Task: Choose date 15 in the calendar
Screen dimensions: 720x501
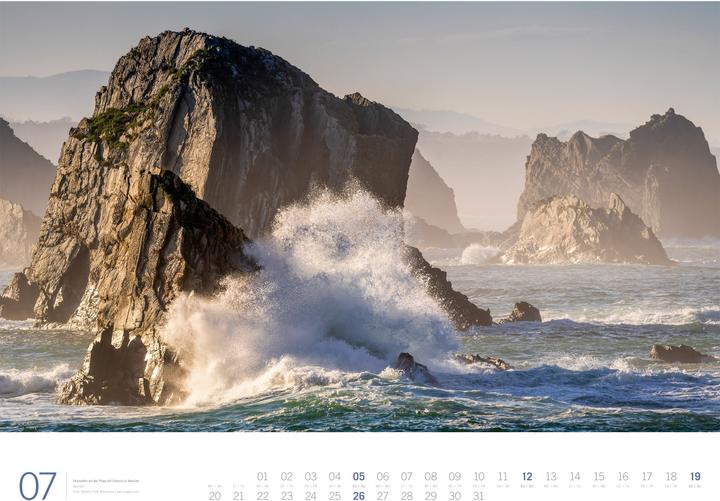Action: coord(599,477)
